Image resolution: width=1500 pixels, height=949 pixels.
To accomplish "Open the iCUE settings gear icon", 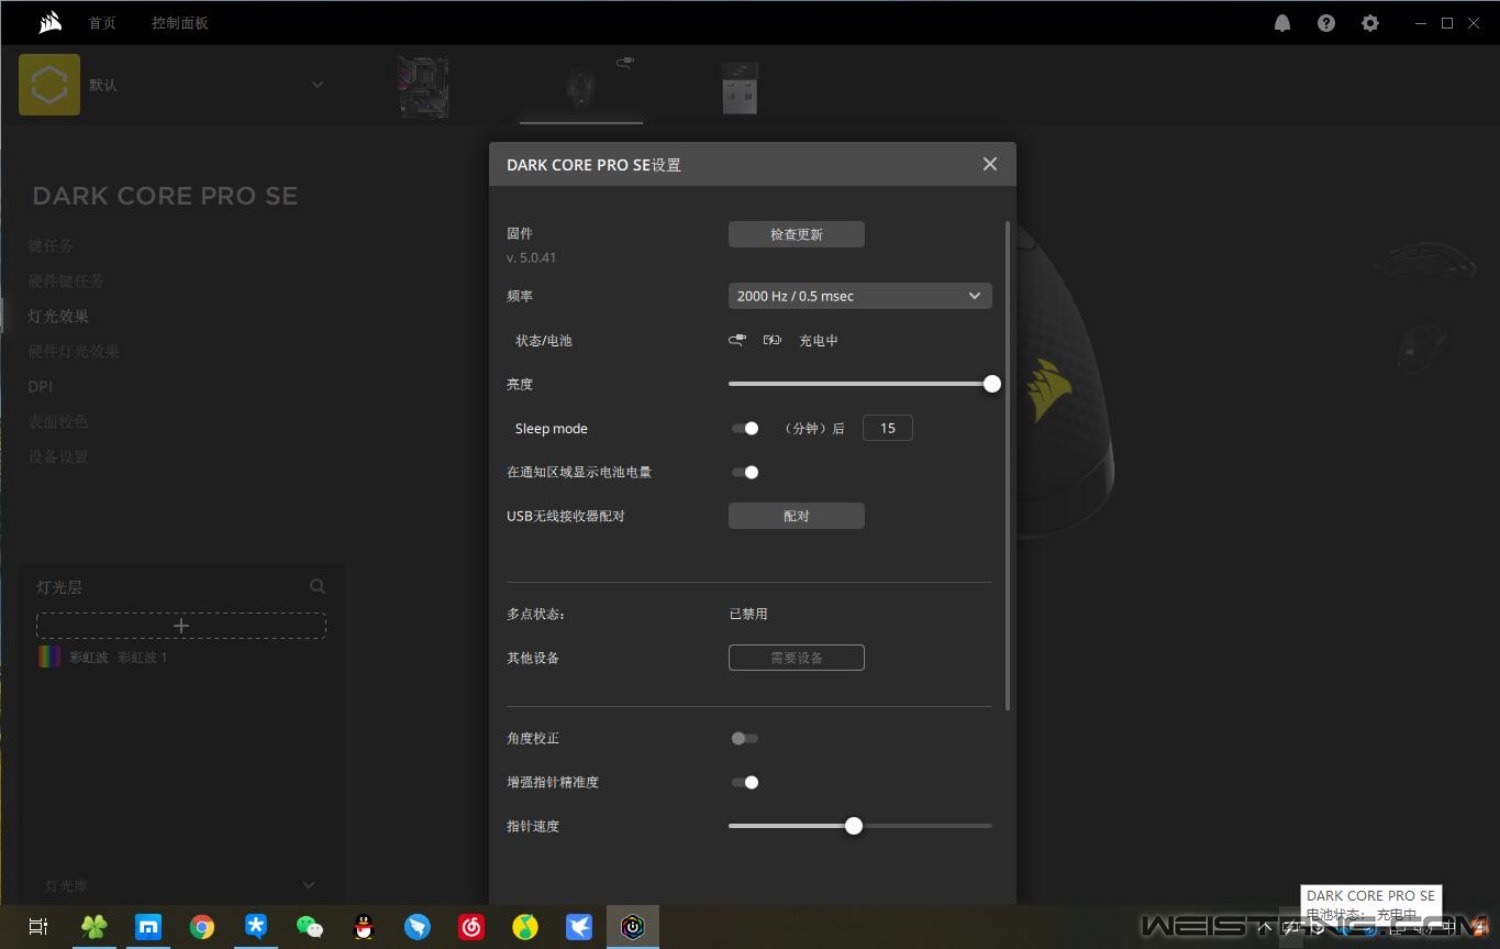I will click(1370, 23).
